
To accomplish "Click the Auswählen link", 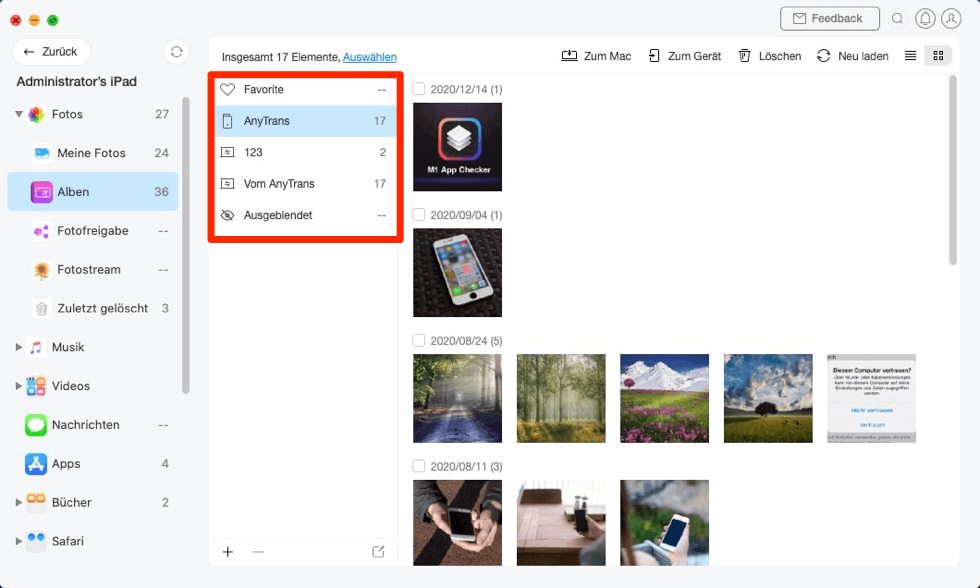I will coord(369,57).
